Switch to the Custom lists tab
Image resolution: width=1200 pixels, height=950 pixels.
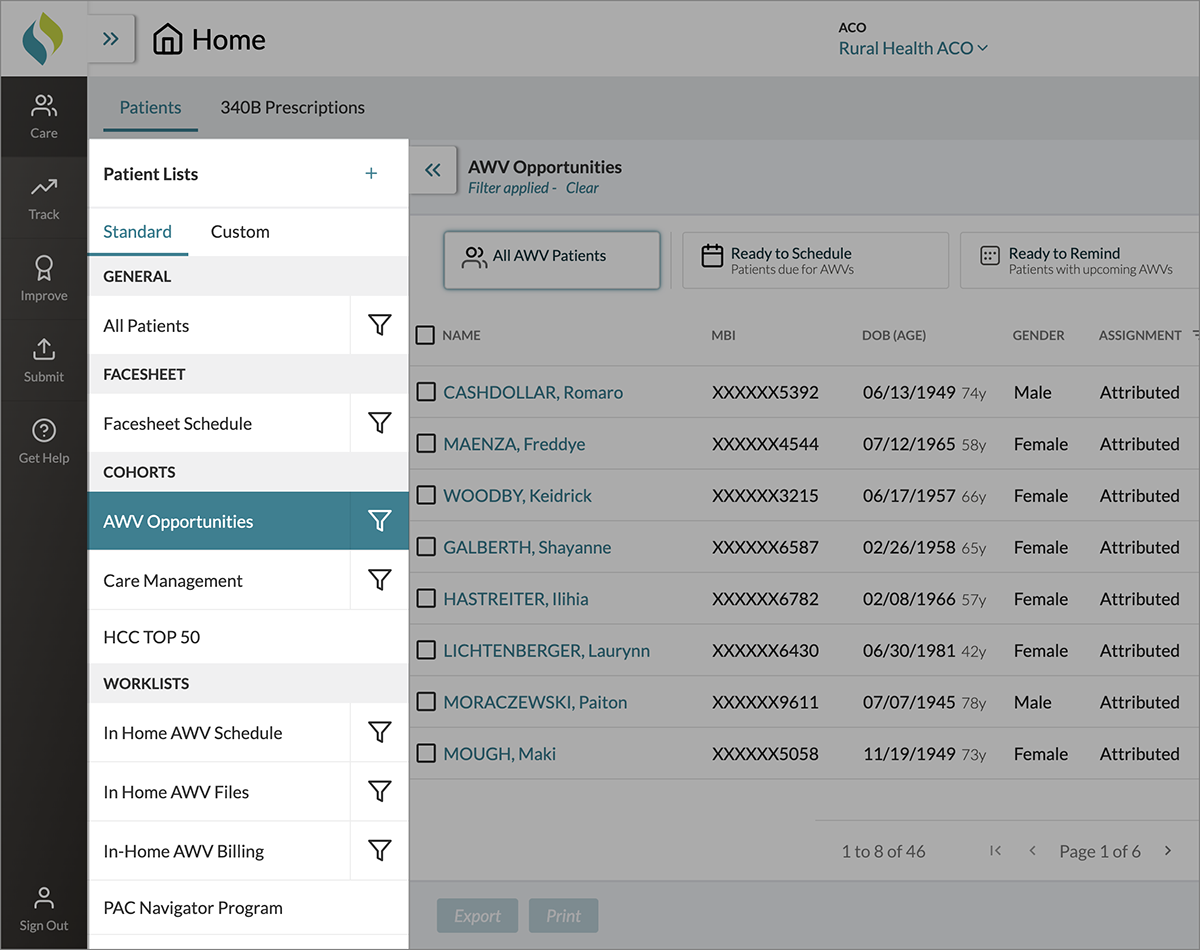coord(240,232)
